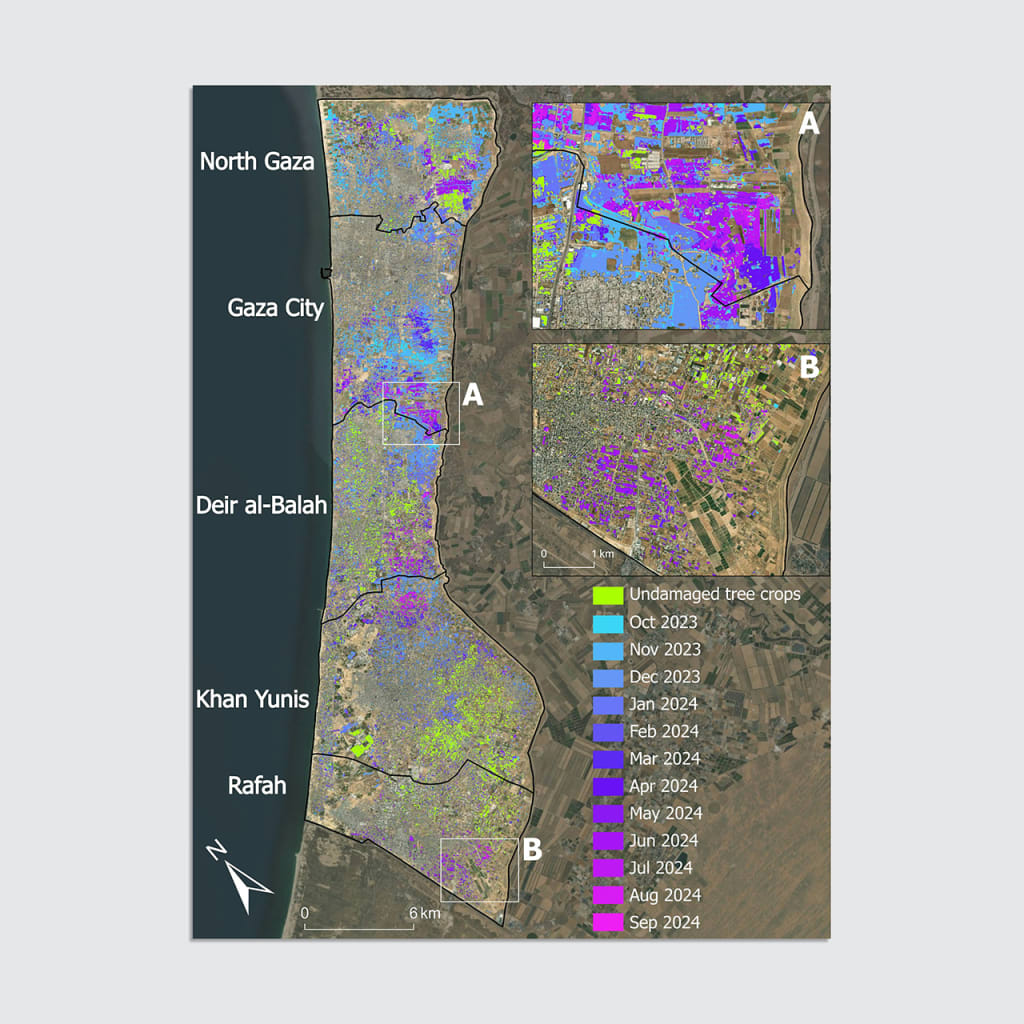Click the Aug 2024 legend text label
Screen dimensions: 1024x1024
point(664,895)
